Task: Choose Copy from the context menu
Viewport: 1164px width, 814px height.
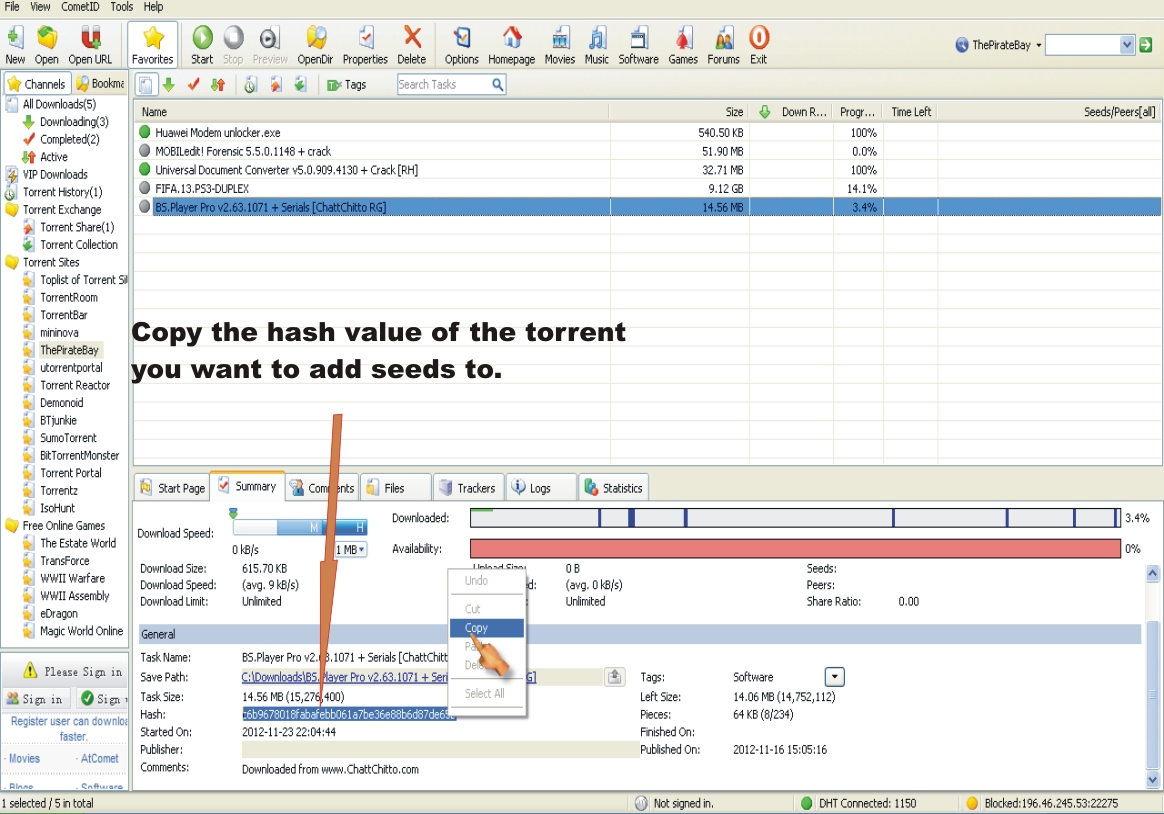Action: pyautogui.click(x=487, y=628)
